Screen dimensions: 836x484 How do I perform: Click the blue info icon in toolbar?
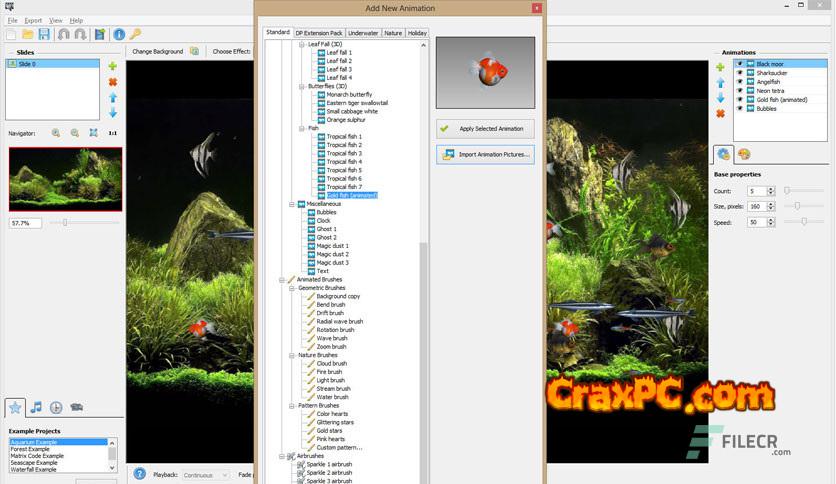tap(118, 34)
